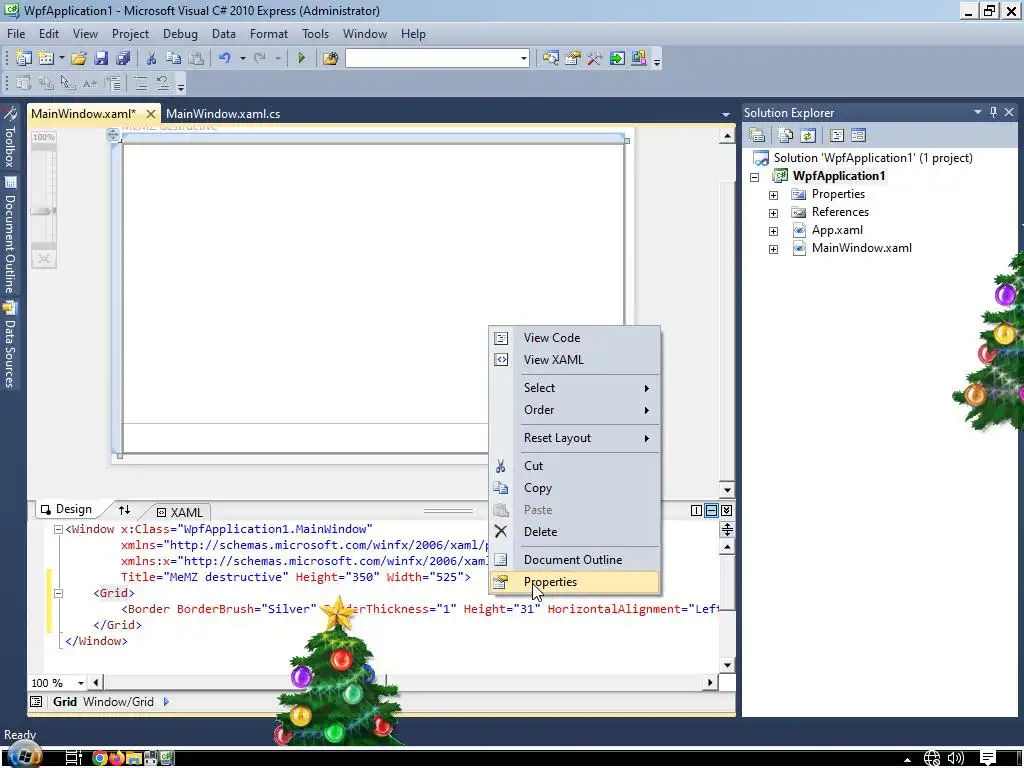The width and height of the screenshot is (1024, 768).
Task: Select Solution 'WpfApplication1' root item
Action: 863,158
